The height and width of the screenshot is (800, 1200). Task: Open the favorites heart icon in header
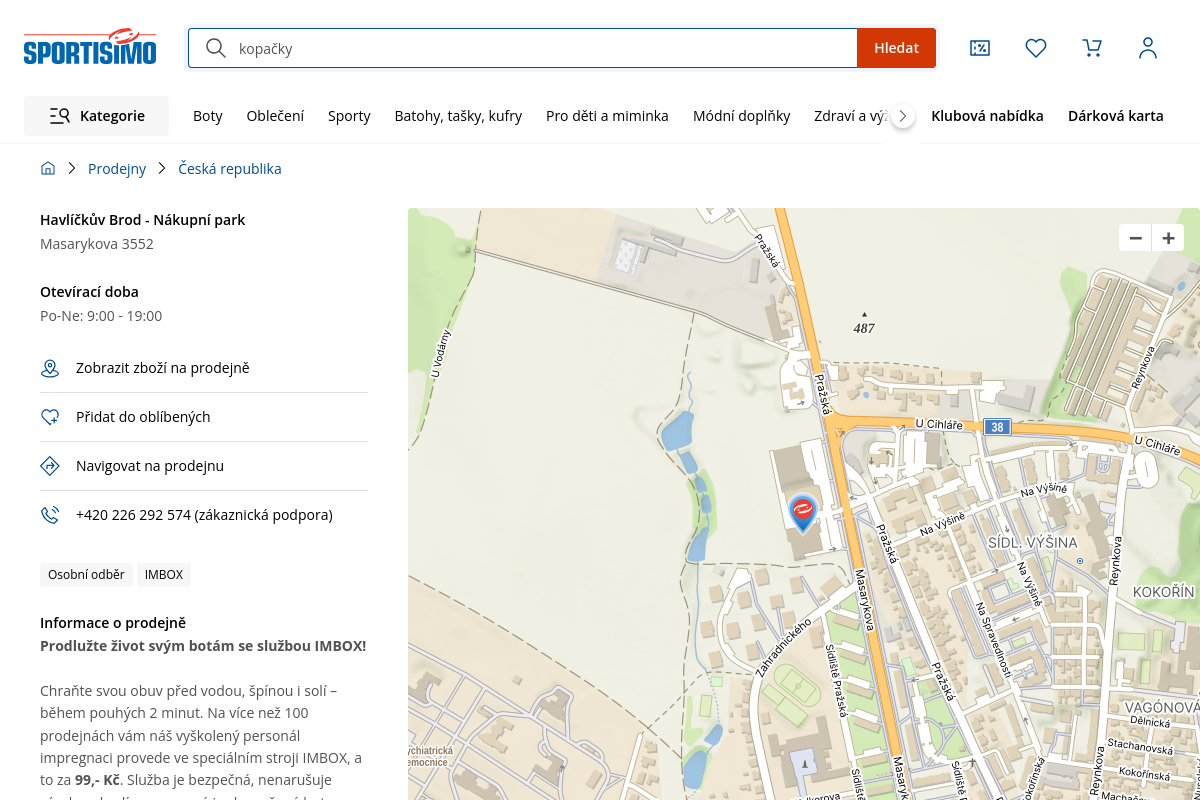coord(1036,48)
